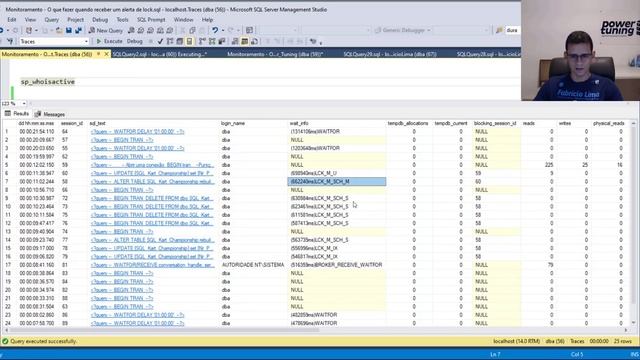Click the New Query toolbar button

tap(106, 30)
